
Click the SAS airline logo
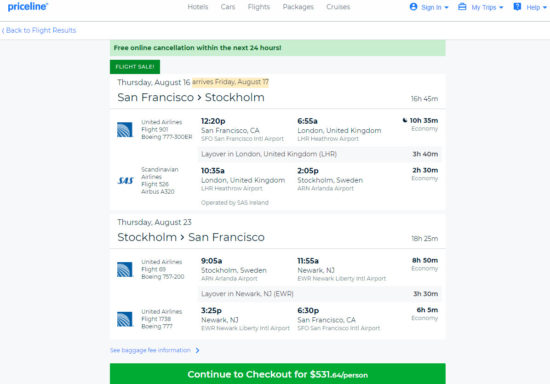pyautogui.click(x=125, y=181)
